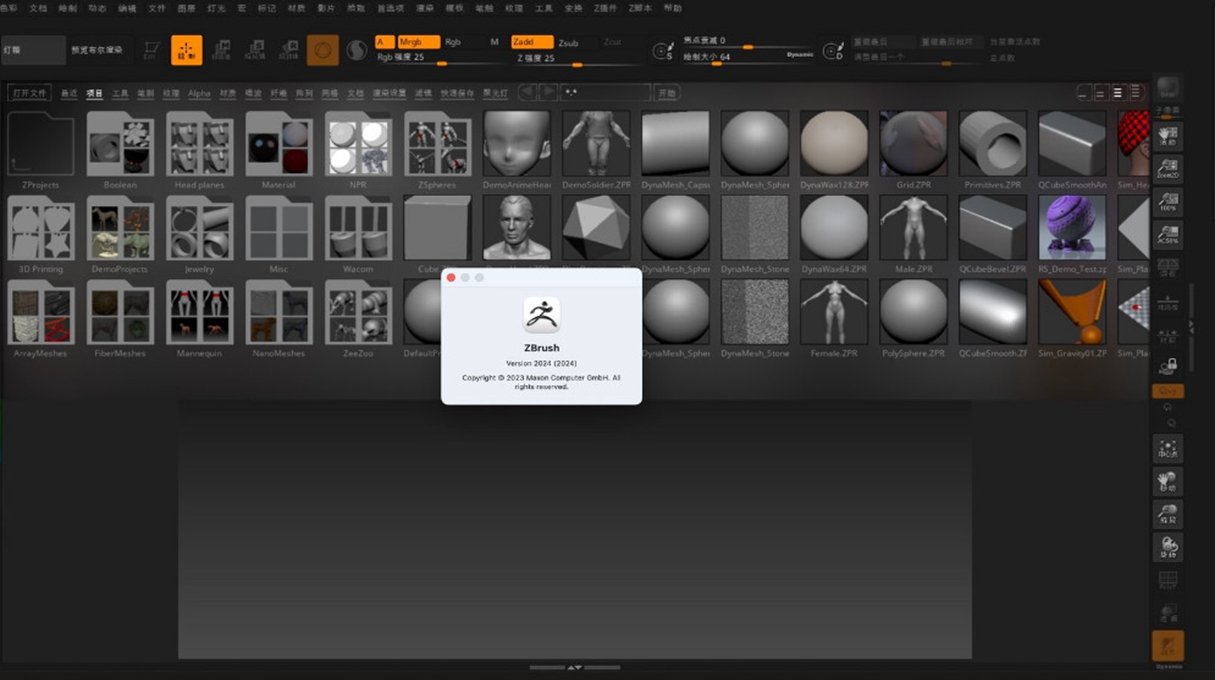Click the lock icon in right shelf
This screenshot has height=680, width=1215.
(1168, 365)
